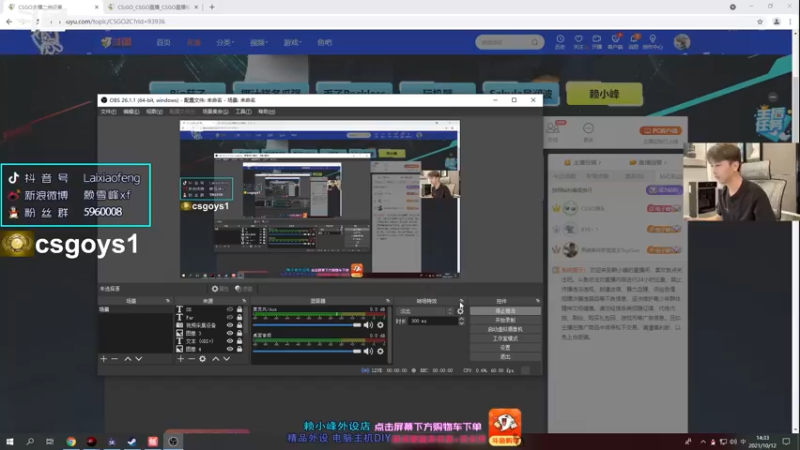Open settings gear for the first mixer channel

tap(380, 325)
